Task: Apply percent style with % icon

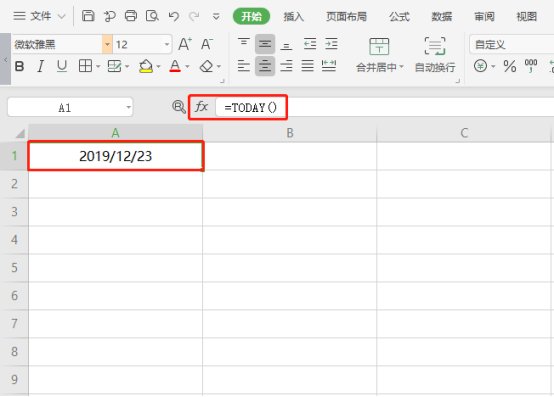Action: click(x=509, y=66)
